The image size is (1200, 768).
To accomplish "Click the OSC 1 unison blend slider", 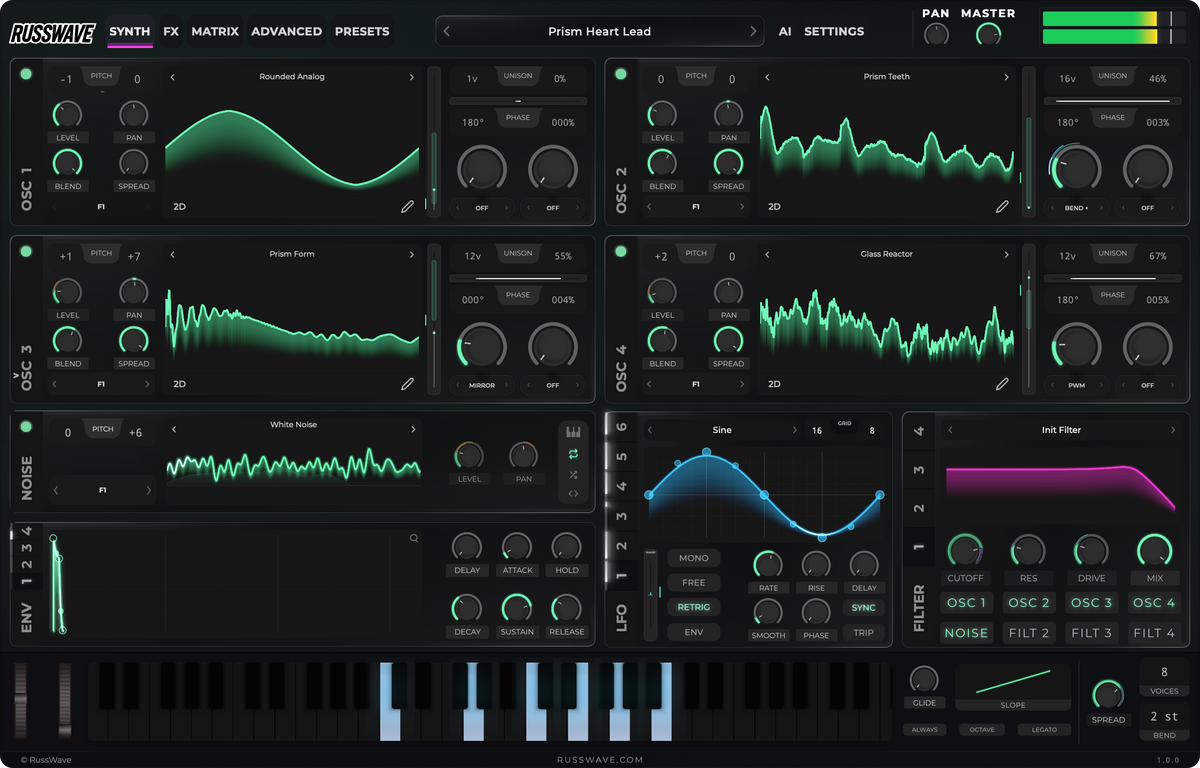I will coord(518,101).
